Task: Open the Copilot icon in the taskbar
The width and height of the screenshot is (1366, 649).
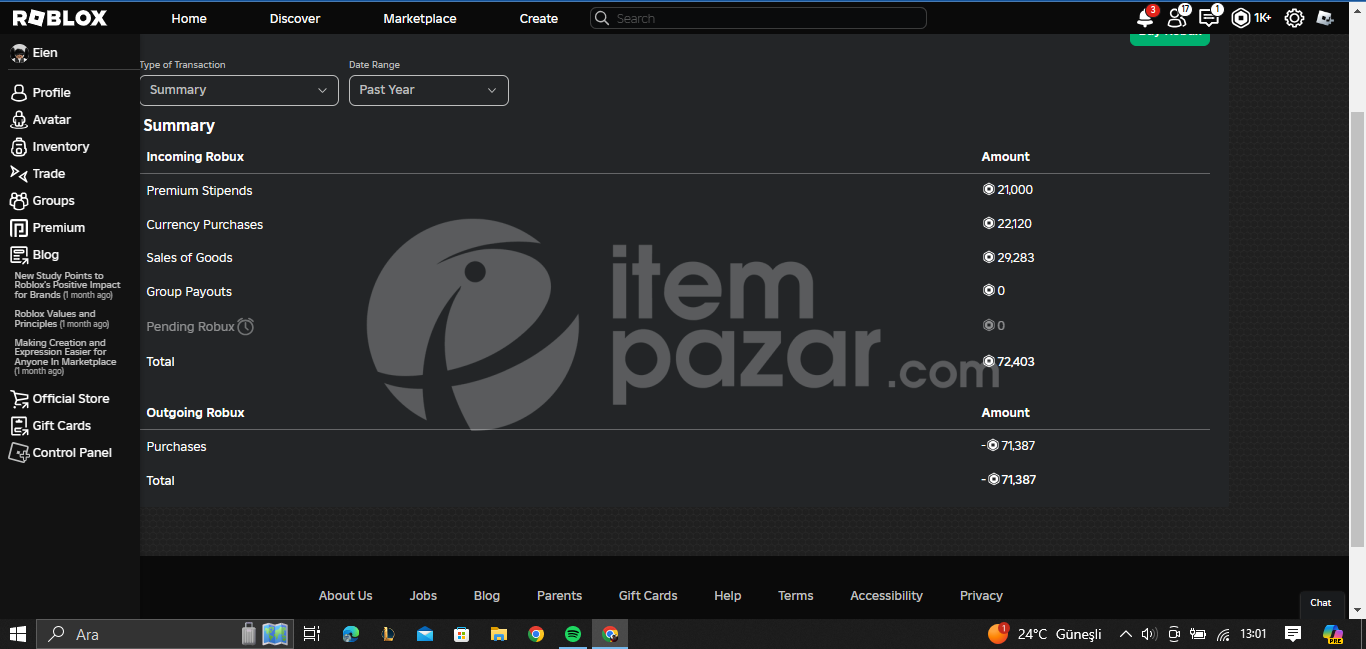Action: (x=1332, y=634)
